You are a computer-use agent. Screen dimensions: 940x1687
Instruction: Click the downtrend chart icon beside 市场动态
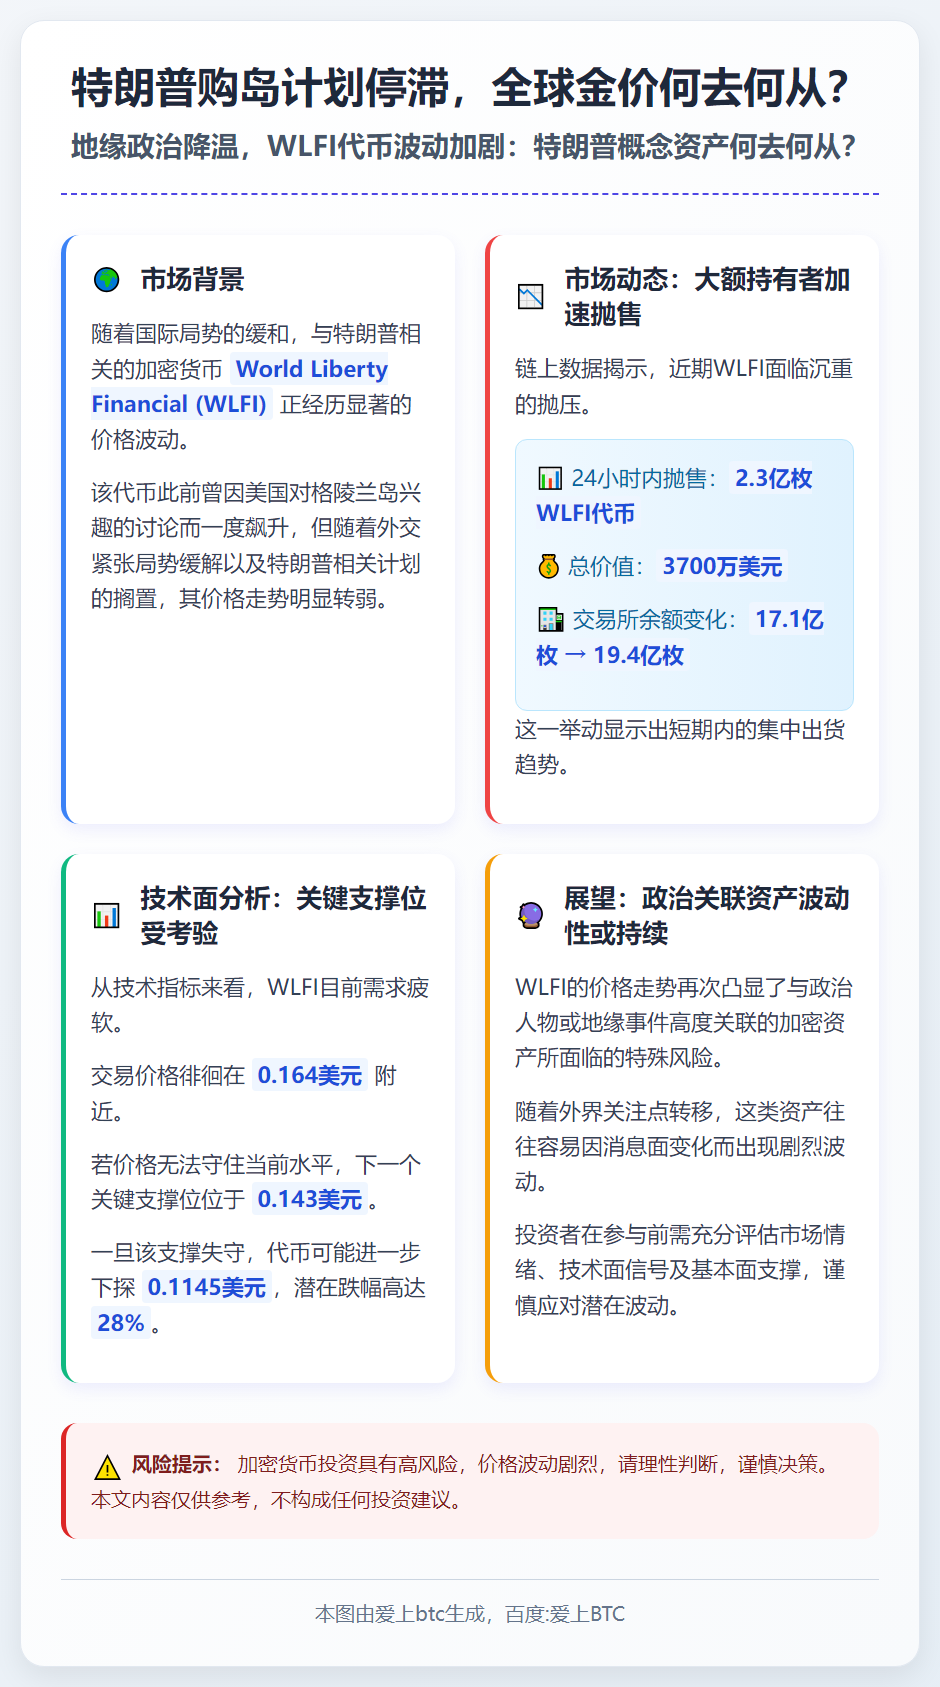tap(530, 297)
